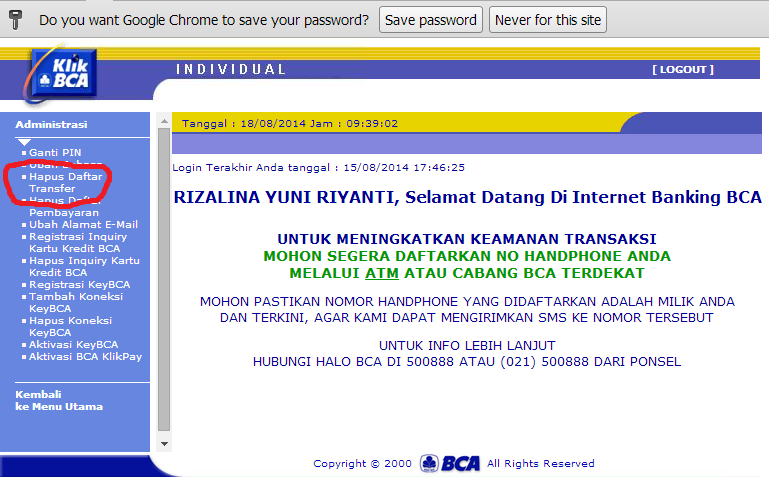
Task: Click UNTUK INFO LEBIH LANJUT text
Action: pyautogui.click(x=467, y=346)
